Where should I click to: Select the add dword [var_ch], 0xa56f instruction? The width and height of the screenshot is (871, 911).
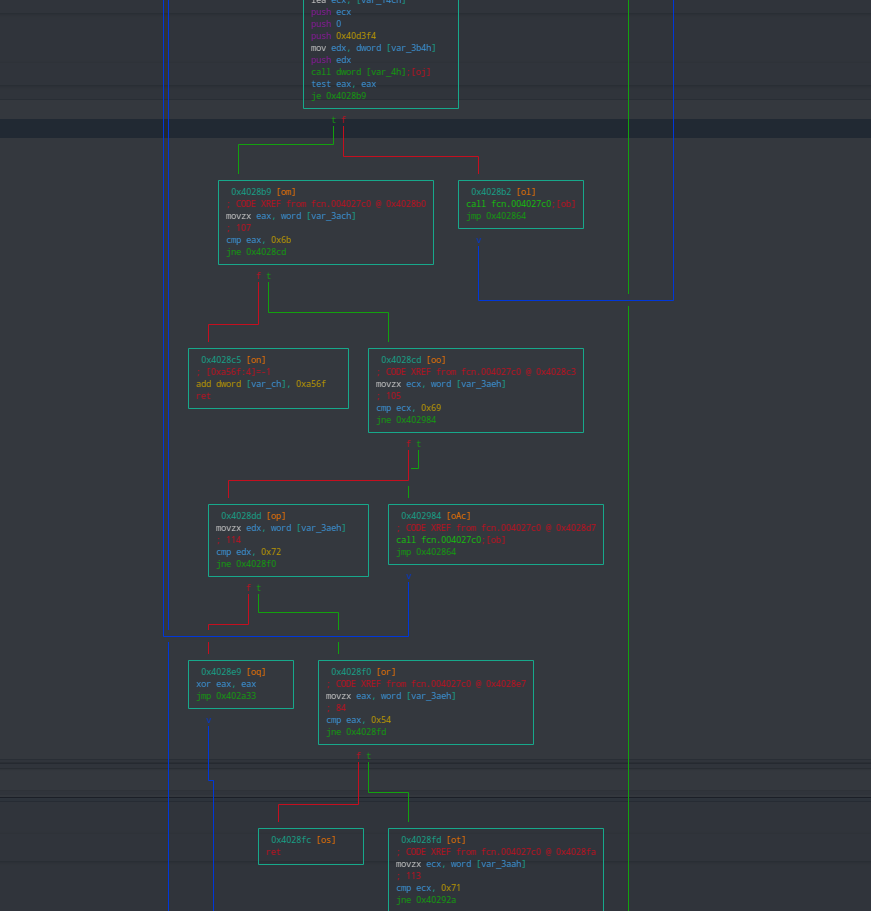260,384
